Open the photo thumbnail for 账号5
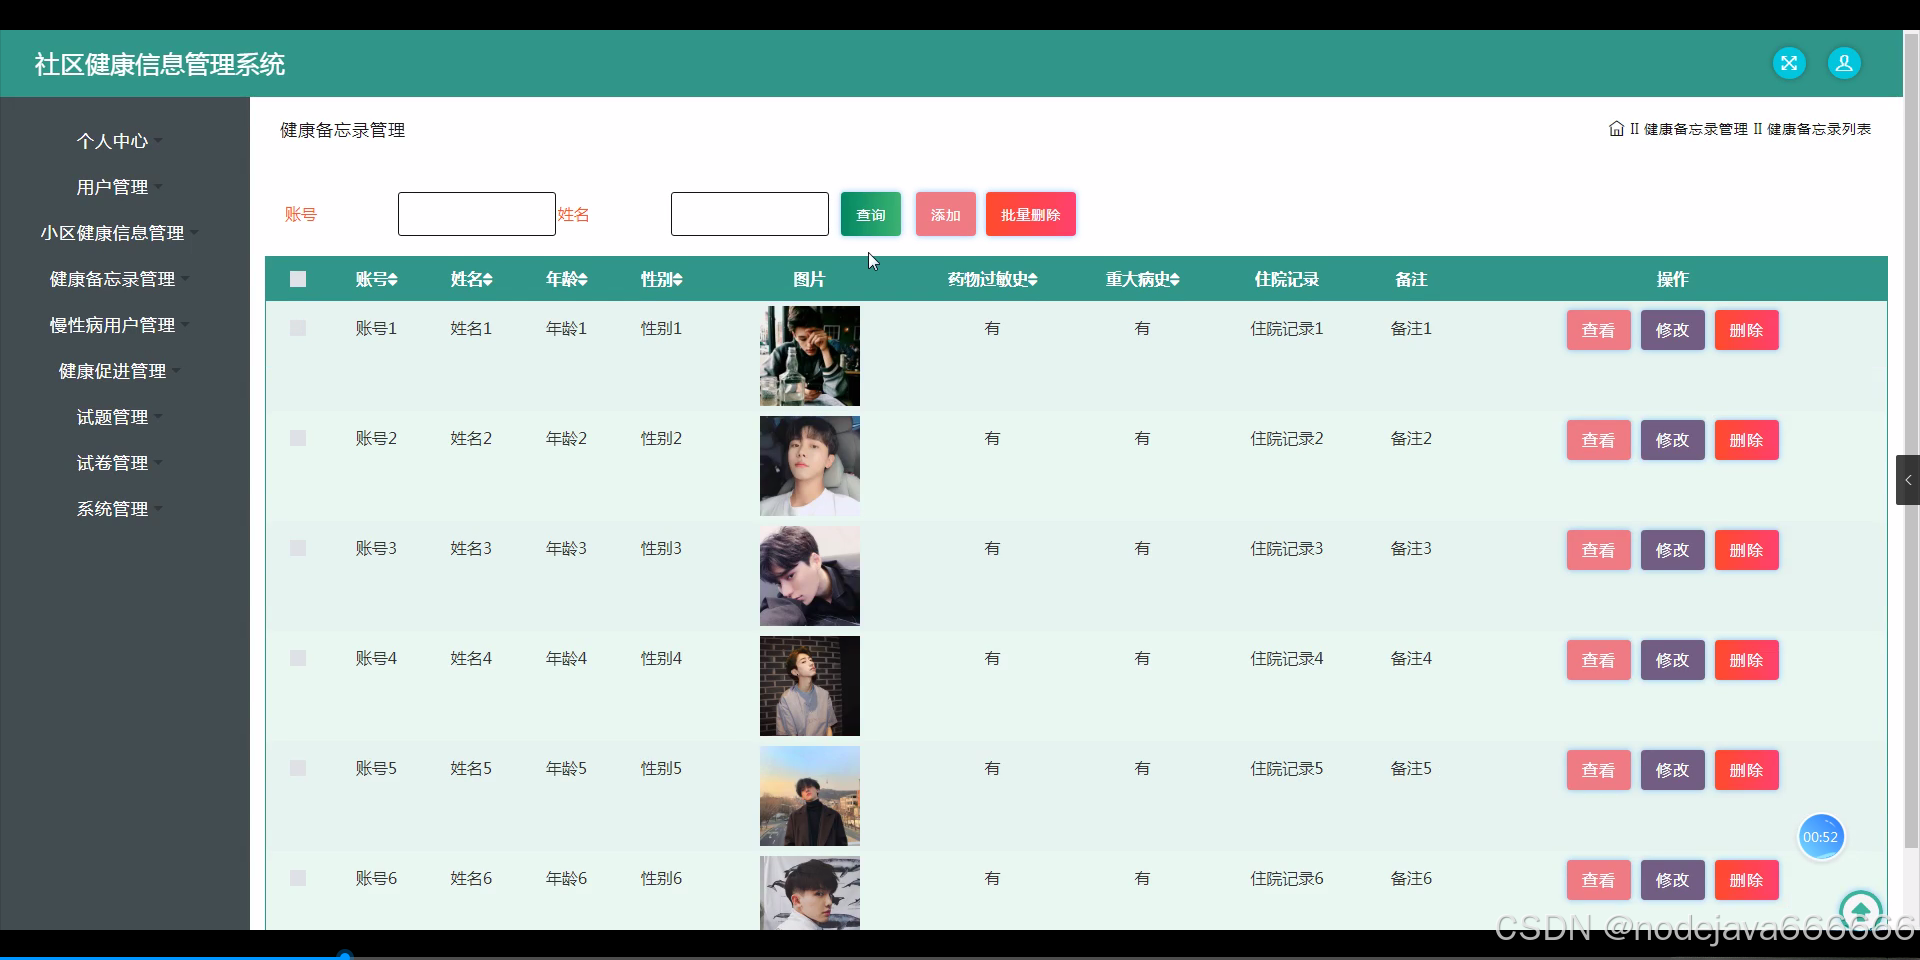This screenshot has height=960, width=1920. coord(810,796)
